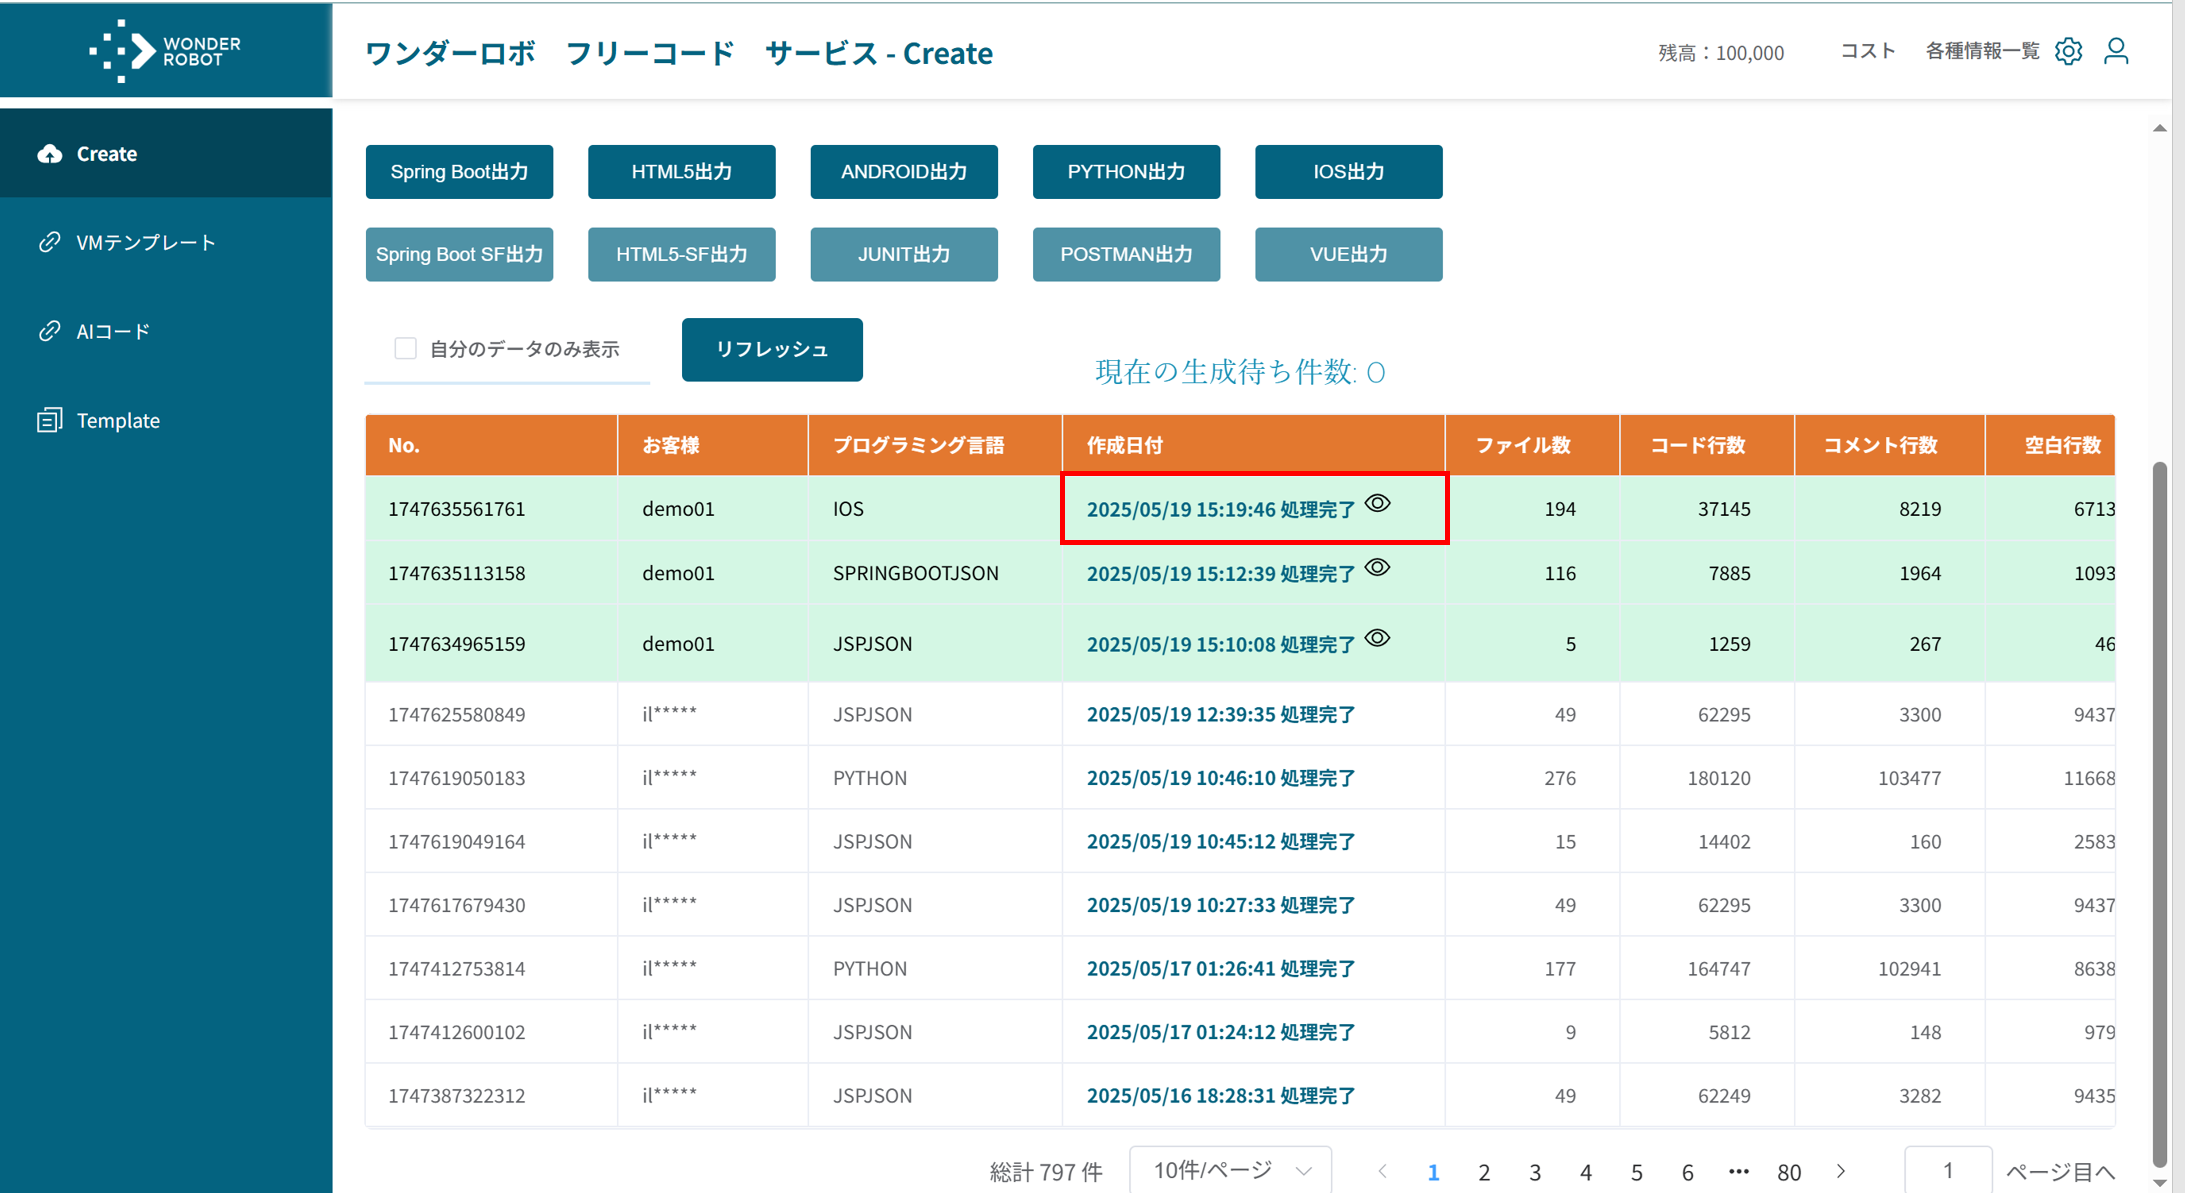Click the リフレッシュ button

point(772,349)
